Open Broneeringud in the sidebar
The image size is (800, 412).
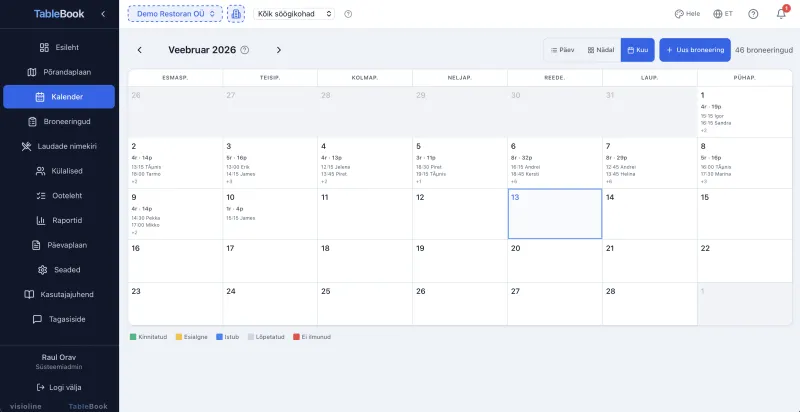59,121
